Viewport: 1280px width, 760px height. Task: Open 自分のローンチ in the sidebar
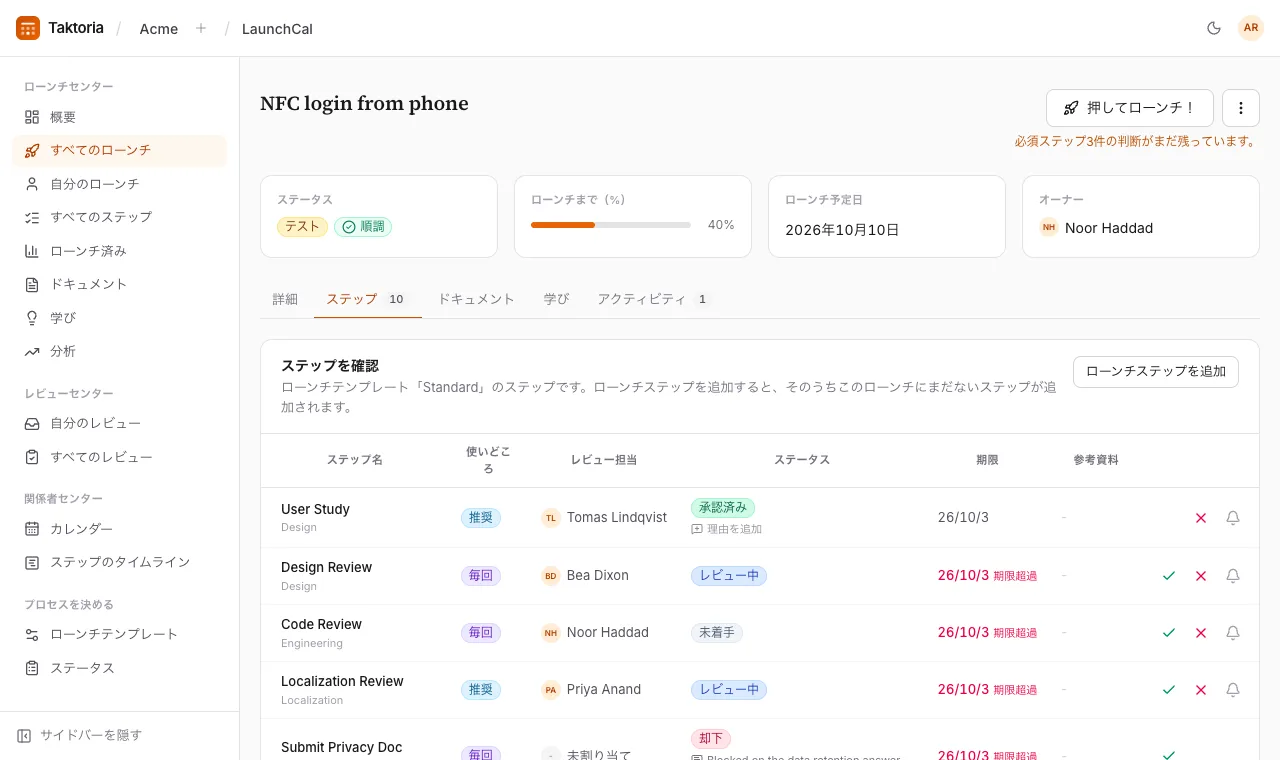120,184
